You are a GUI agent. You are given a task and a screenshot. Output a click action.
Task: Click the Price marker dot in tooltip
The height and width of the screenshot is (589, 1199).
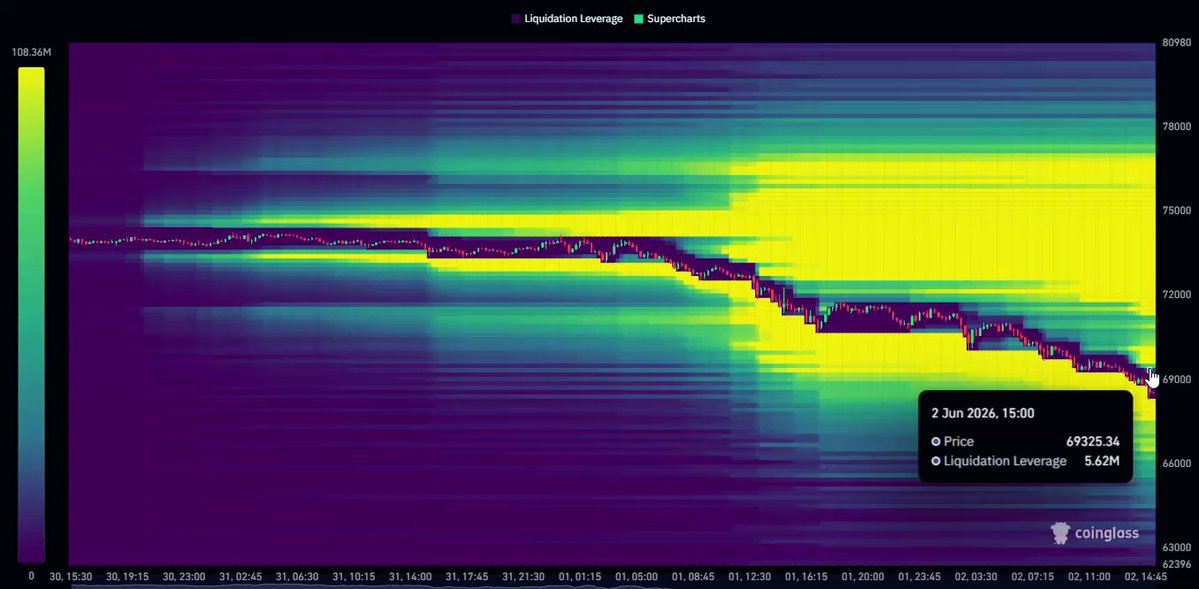click(936, 441)
